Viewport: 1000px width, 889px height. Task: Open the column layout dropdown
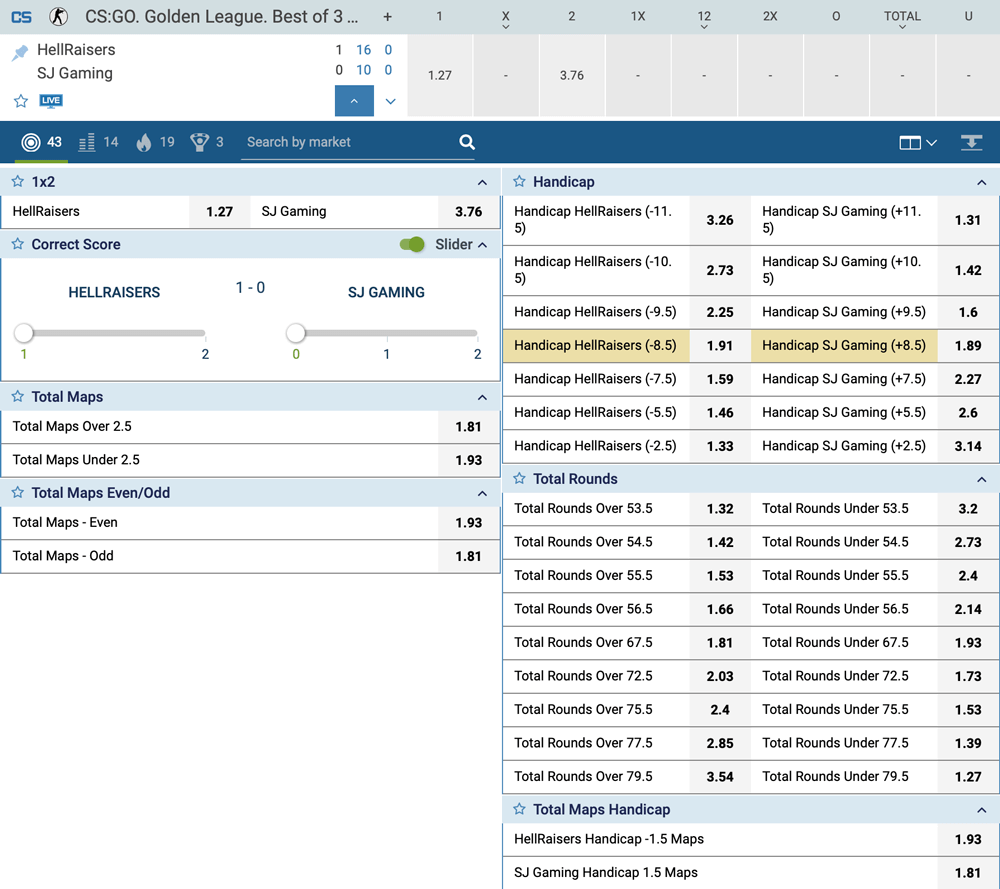pyautogui.click(x=918, y=143)
